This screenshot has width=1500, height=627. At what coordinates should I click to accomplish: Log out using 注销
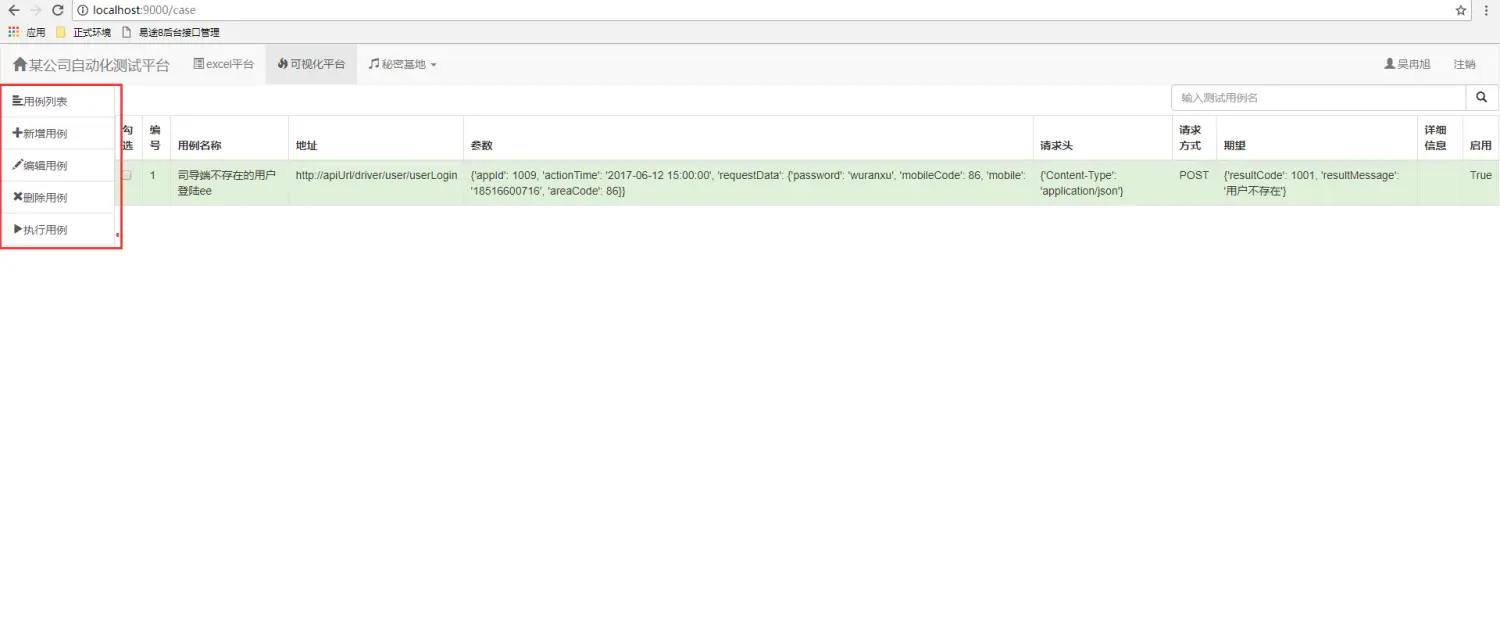tap(1464, 64)
